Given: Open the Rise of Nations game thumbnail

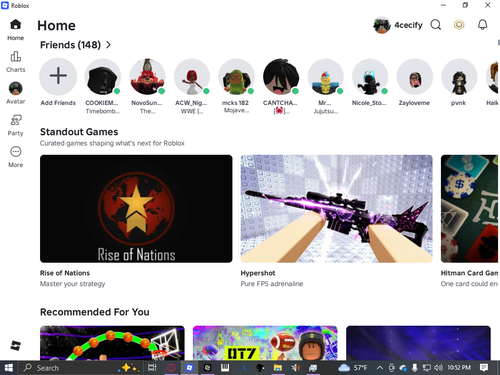Looking at the screenshot, I should 136,209.
